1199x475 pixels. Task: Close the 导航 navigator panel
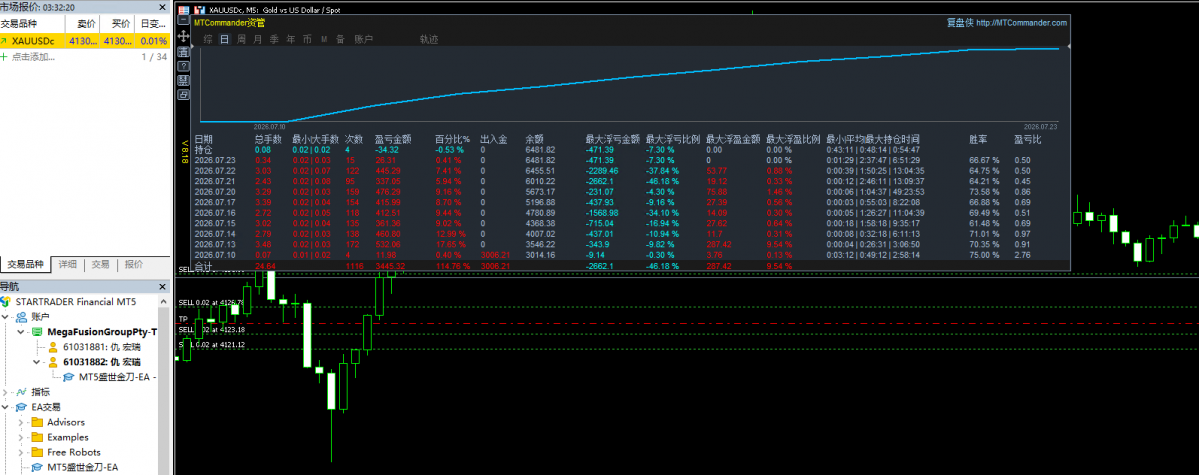coord(162,287)
